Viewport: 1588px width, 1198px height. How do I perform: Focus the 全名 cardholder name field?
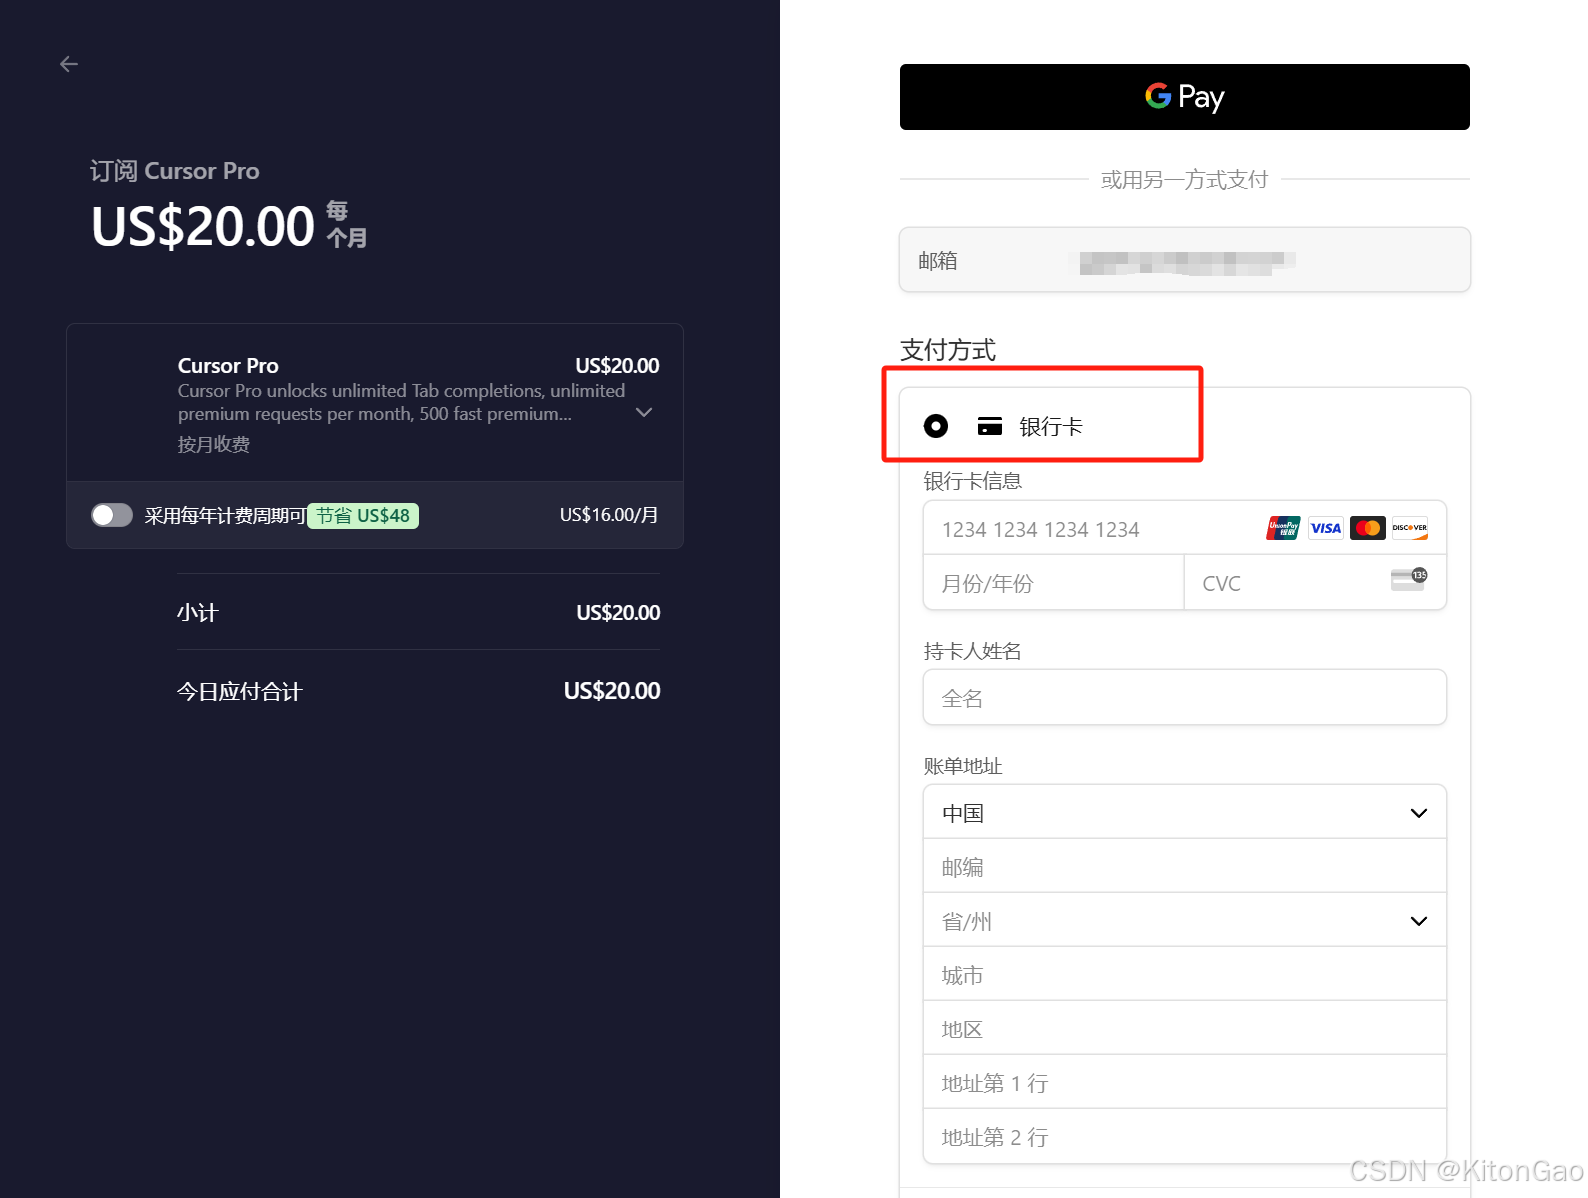tap(1185, 697)
